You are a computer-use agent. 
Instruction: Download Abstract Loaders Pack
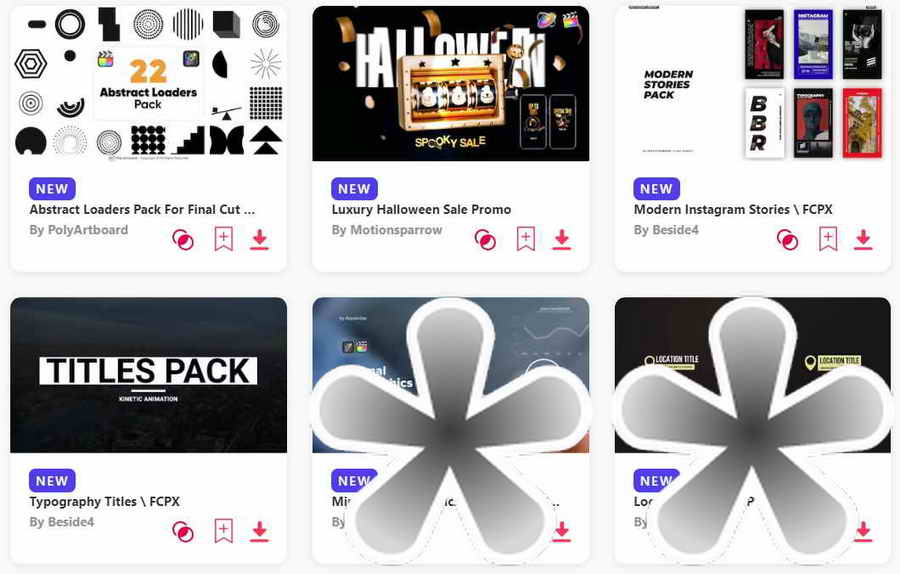tap(259, 239)
